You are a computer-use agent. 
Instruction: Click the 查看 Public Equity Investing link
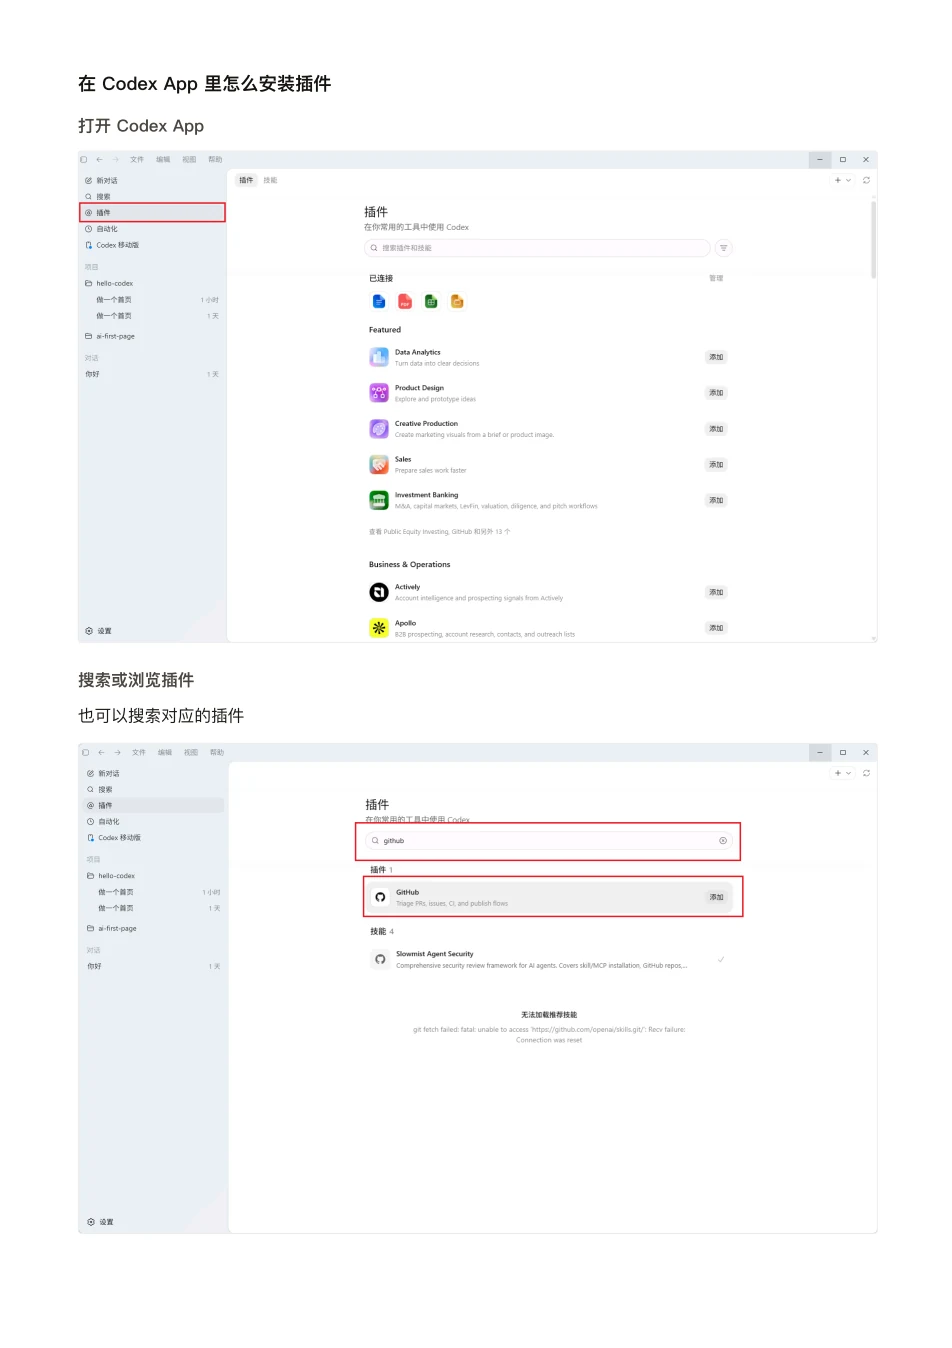[x=439, y=532]
